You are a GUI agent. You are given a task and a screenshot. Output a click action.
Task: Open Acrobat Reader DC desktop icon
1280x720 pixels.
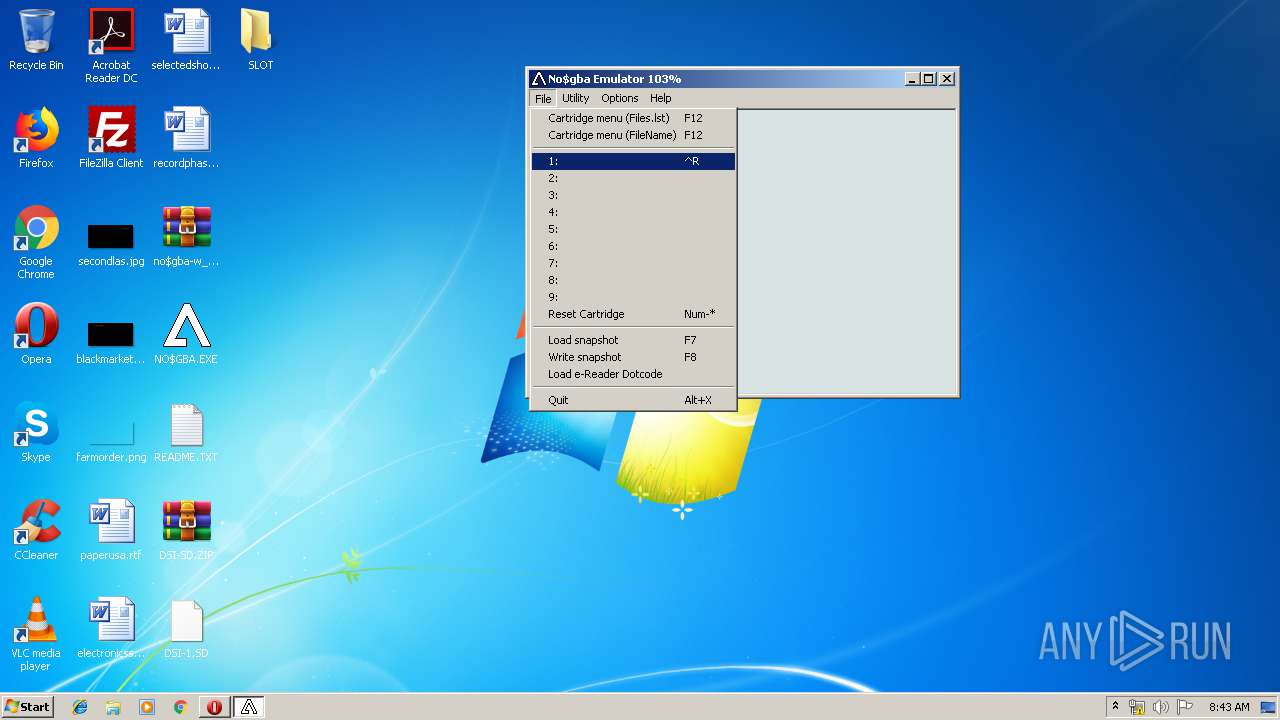(111, 46)
